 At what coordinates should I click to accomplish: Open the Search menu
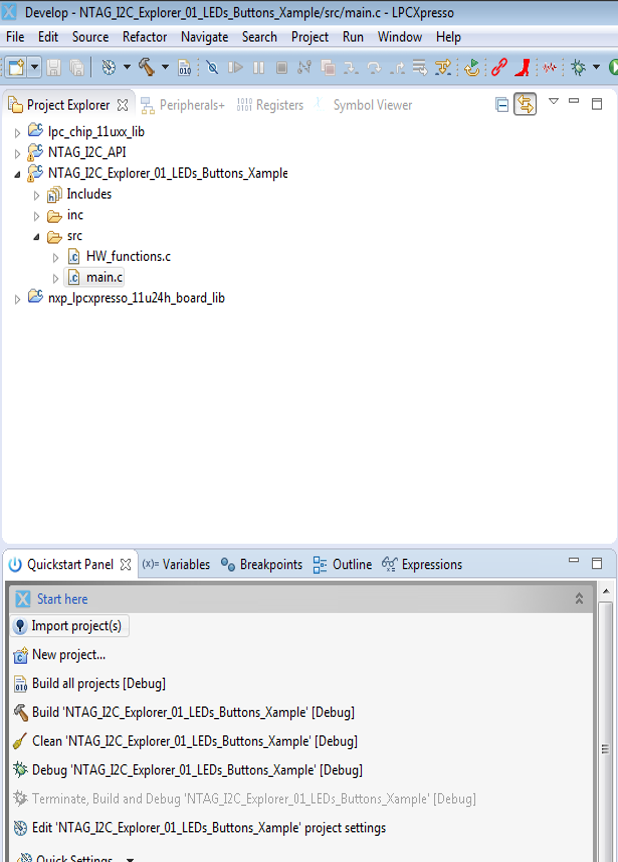260,37
